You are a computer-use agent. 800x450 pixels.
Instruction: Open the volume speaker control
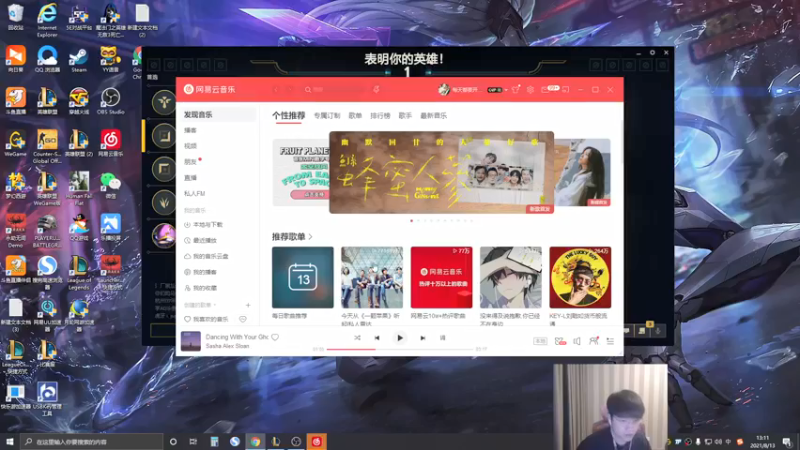pos(577,341)
